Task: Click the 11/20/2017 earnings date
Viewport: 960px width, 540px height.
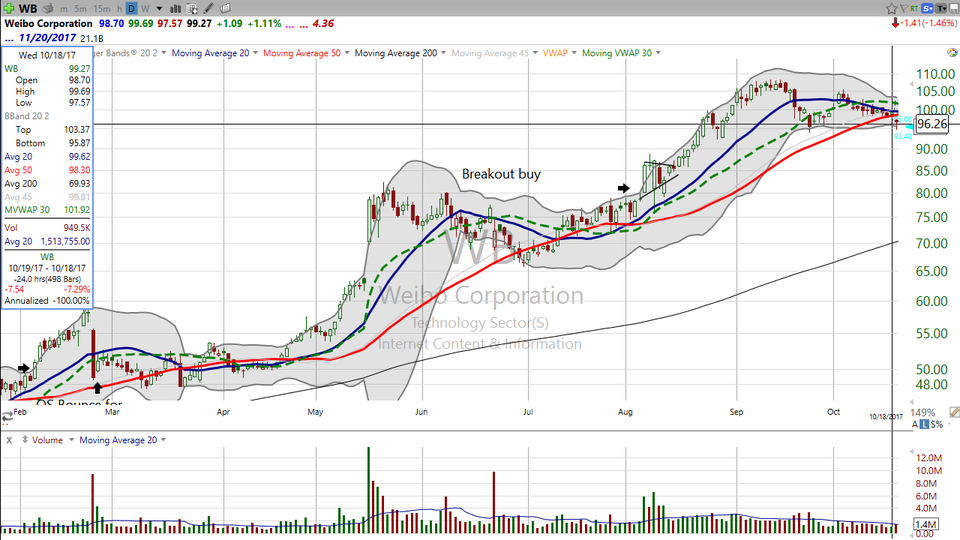Action: [x=47, y=38]
